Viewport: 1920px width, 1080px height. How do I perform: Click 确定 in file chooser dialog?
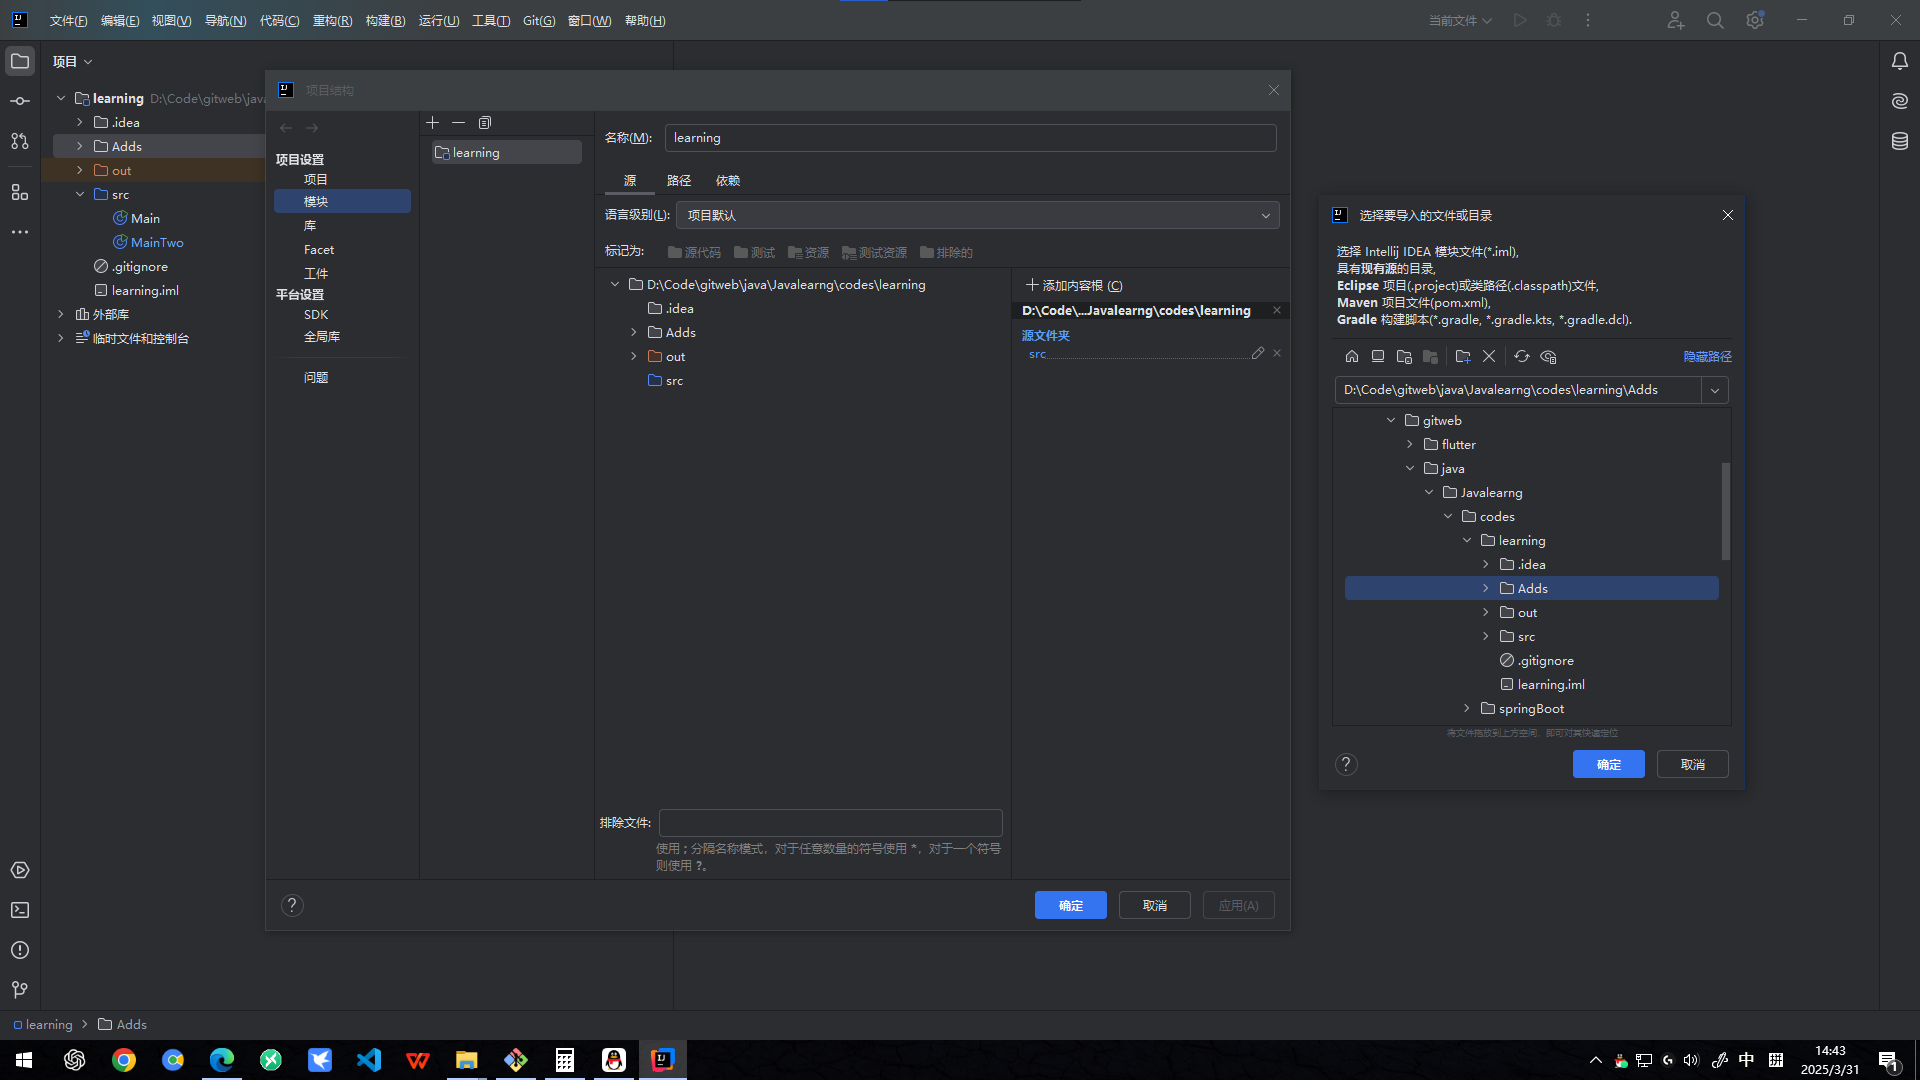[1608, 765]
